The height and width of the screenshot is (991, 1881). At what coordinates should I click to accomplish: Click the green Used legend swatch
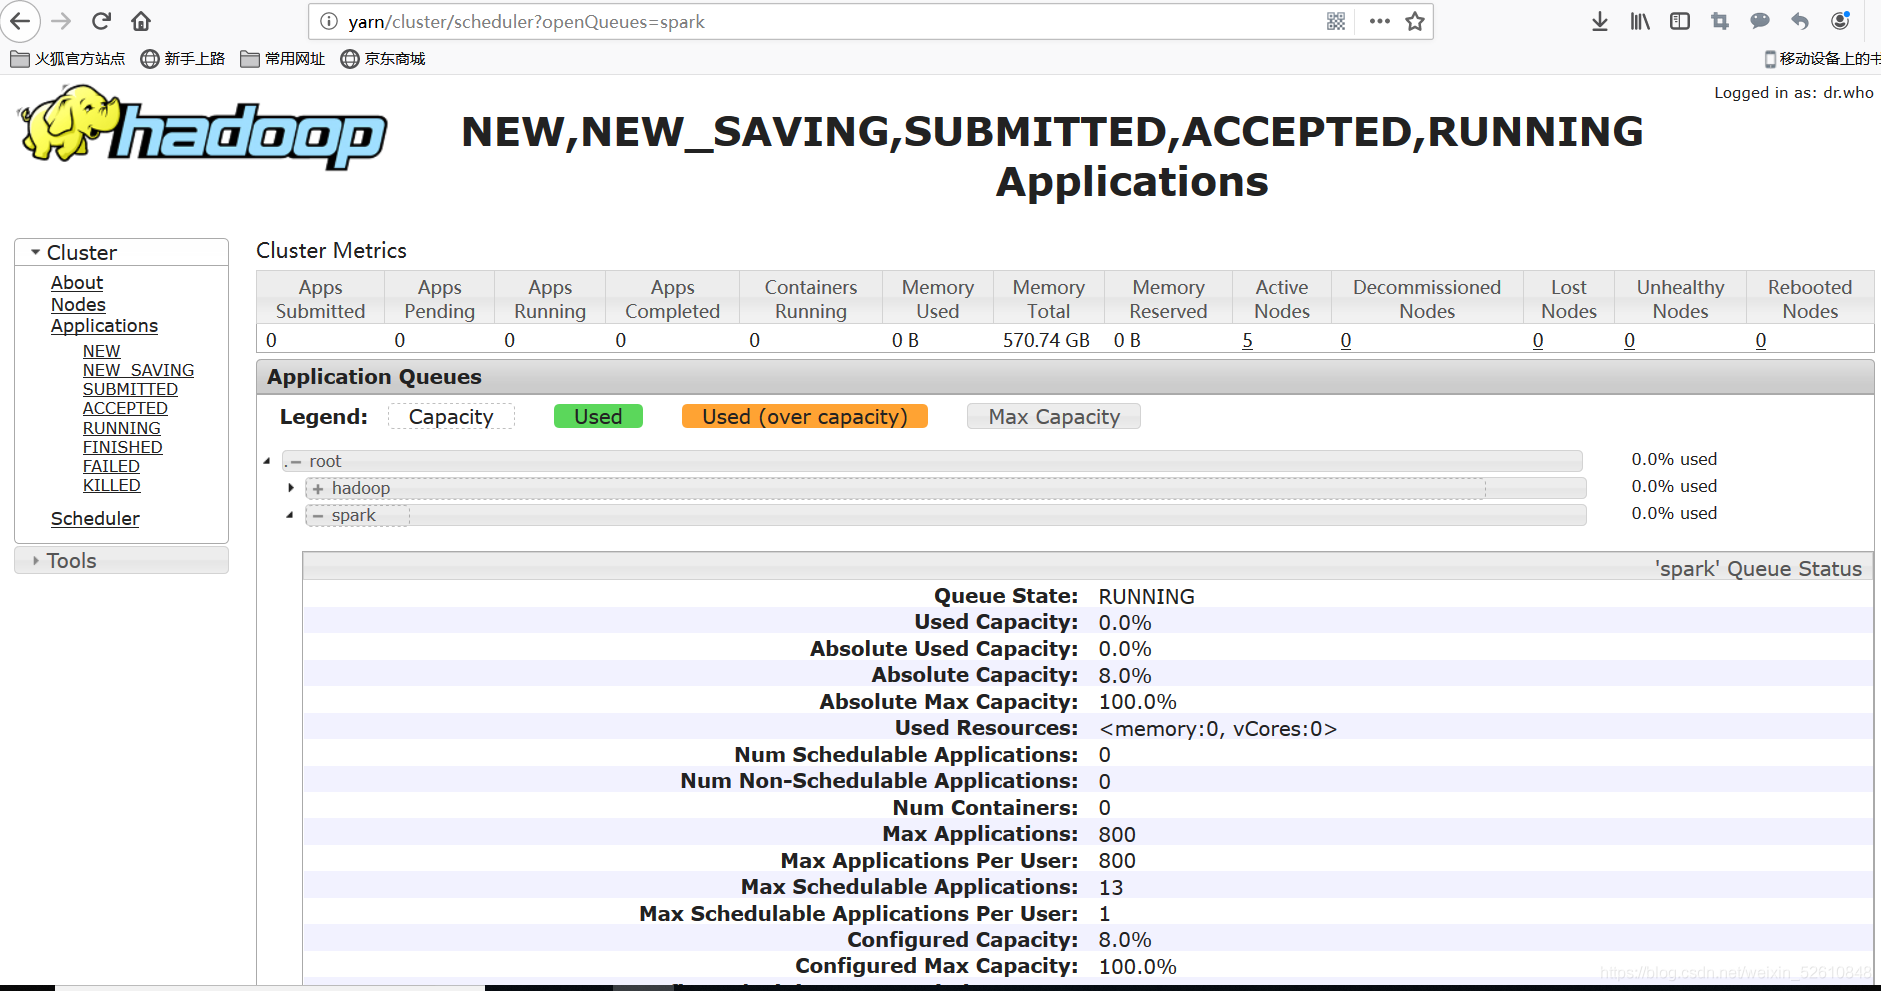point(598,416)
